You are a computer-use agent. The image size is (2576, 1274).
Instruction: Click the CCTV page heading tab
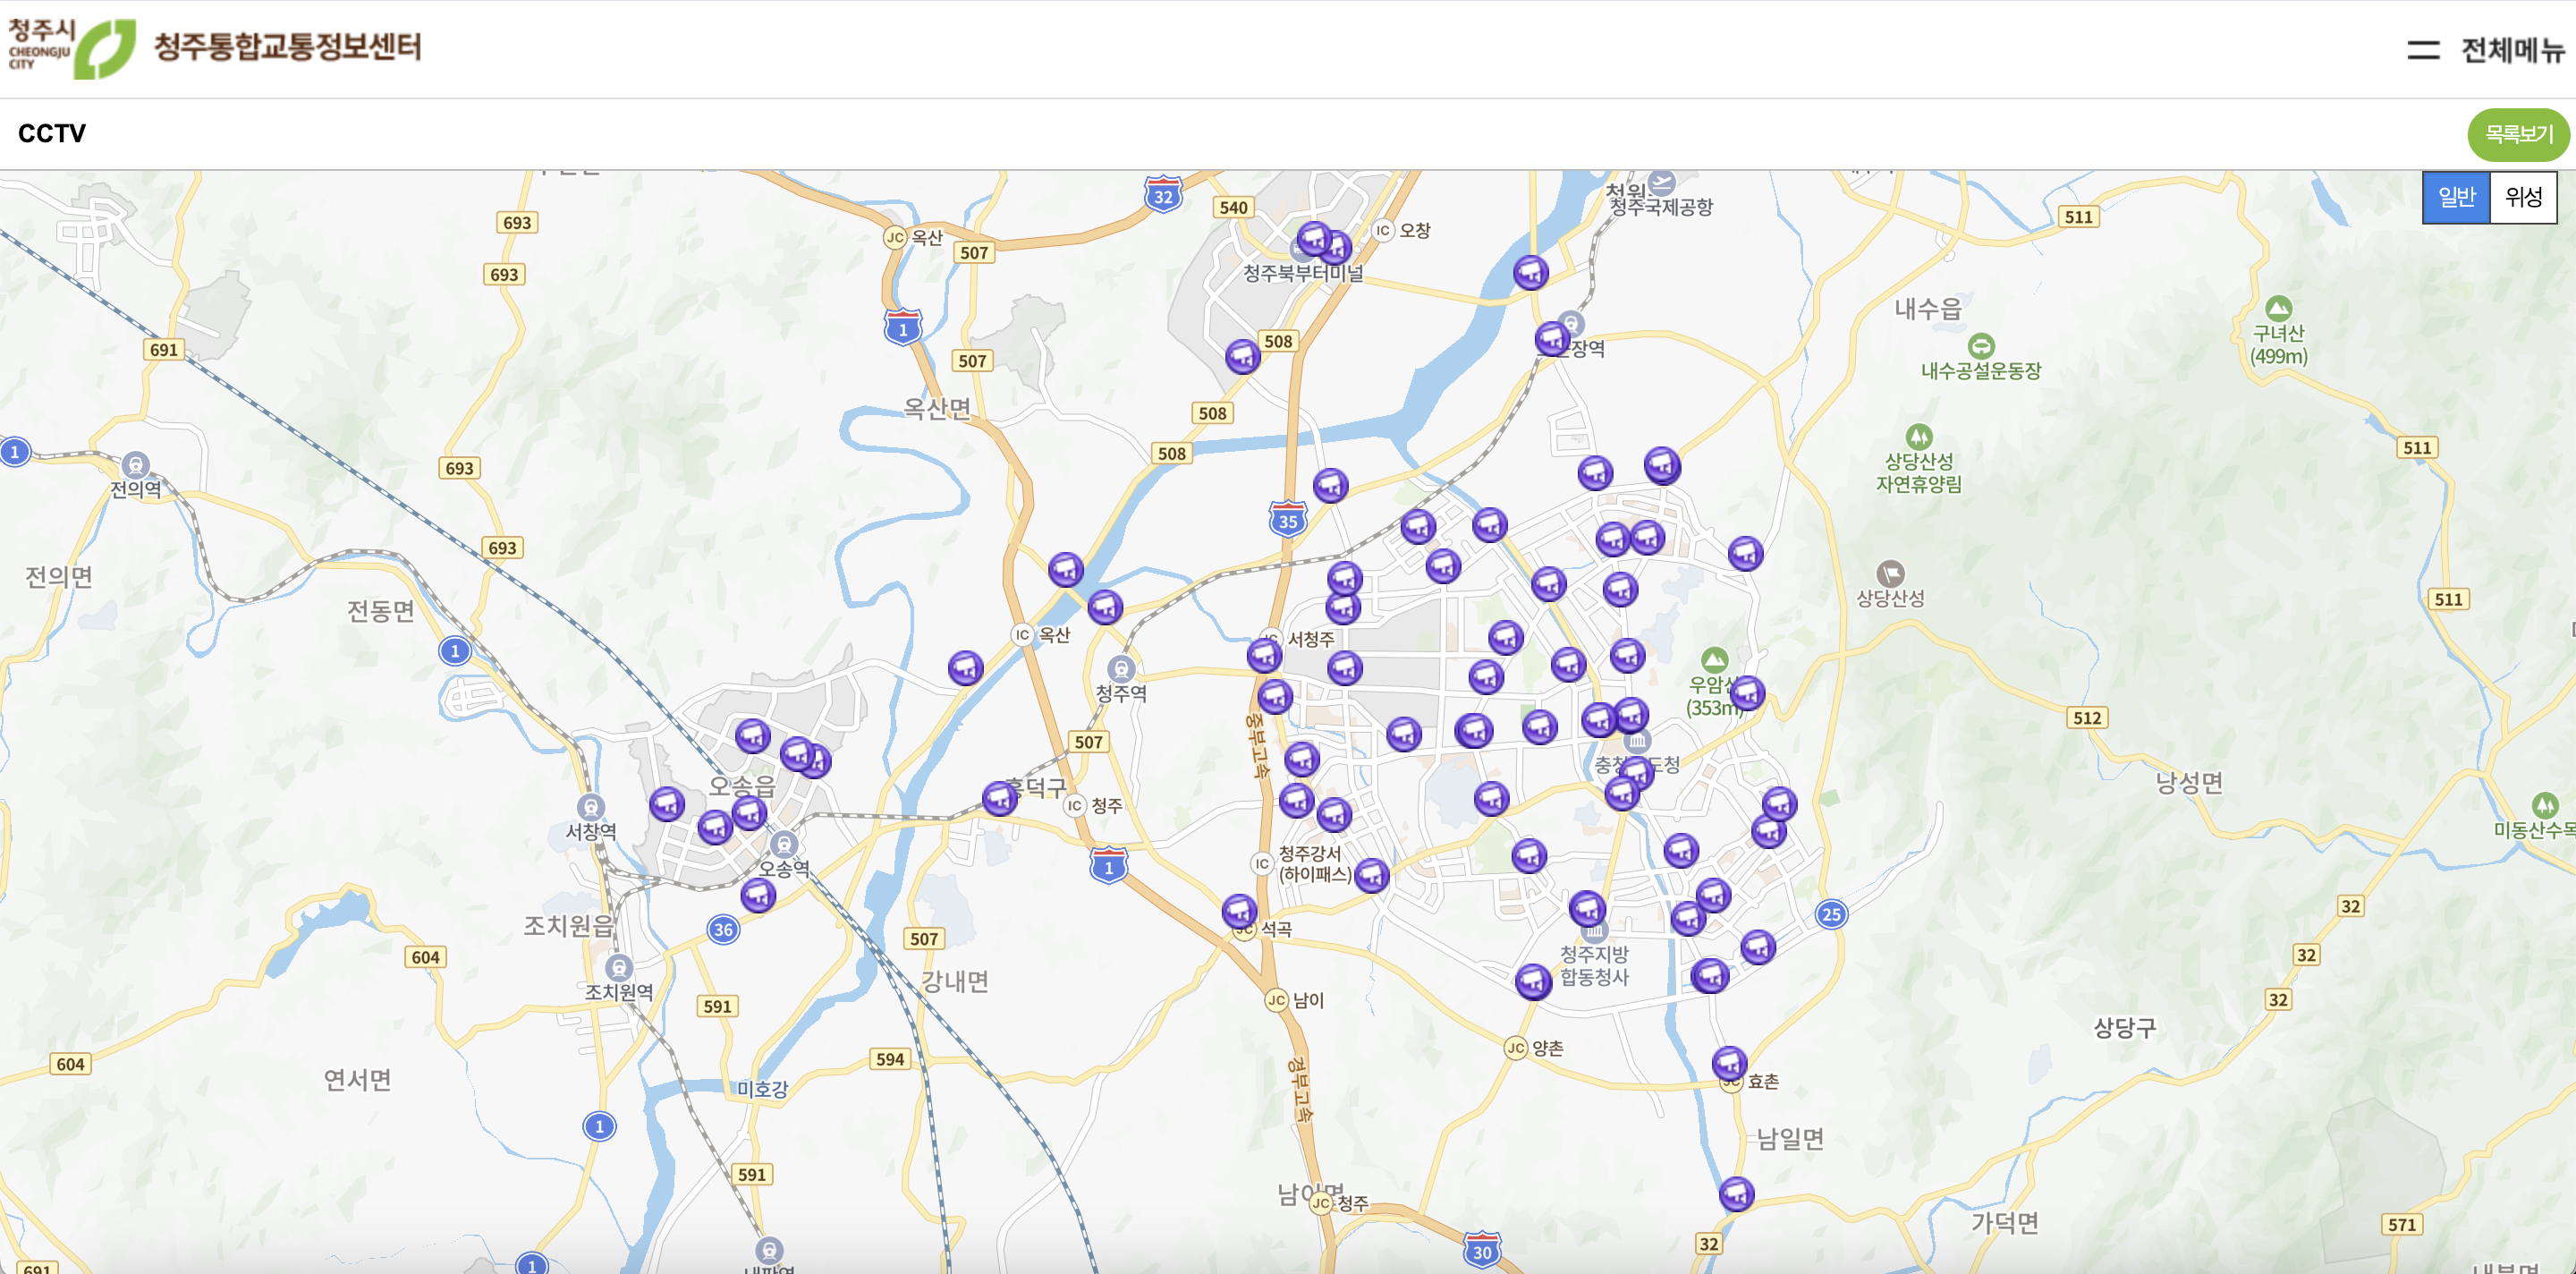coord(52,134)
